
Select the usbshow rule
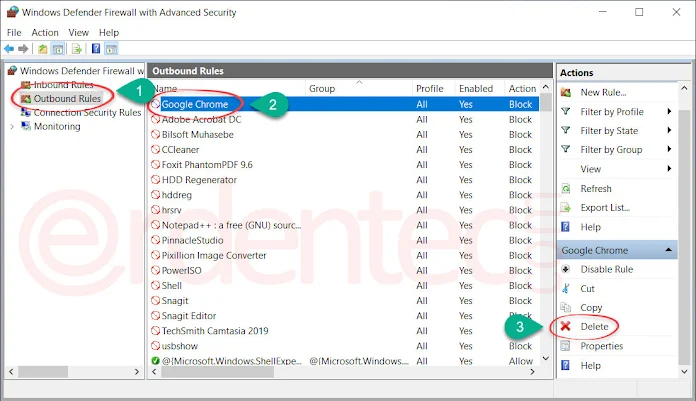[344, 346]
